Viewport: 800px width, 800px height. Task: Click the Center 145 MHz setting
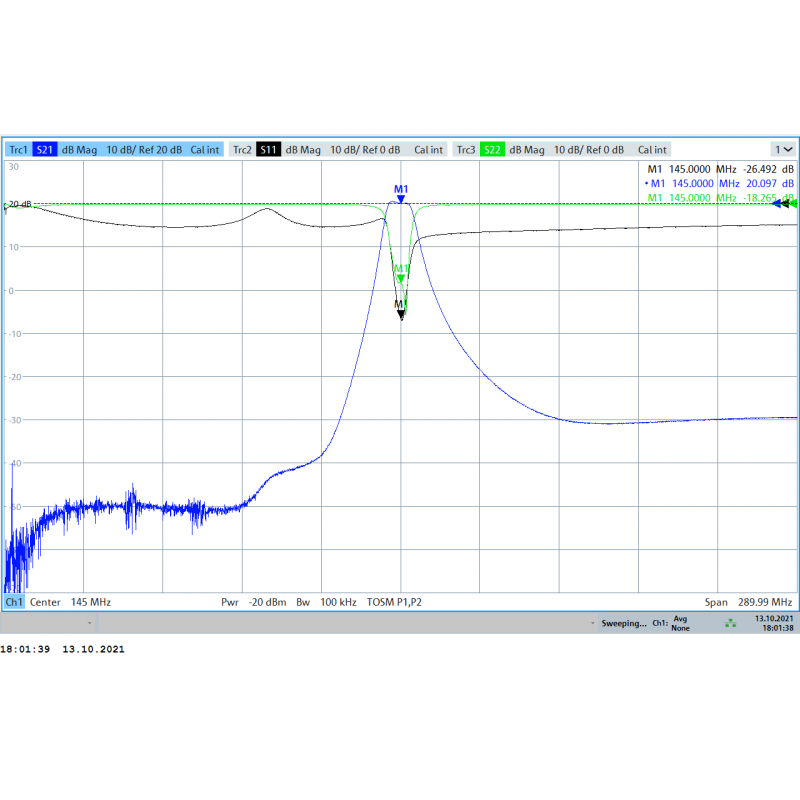tap(70, 603)
